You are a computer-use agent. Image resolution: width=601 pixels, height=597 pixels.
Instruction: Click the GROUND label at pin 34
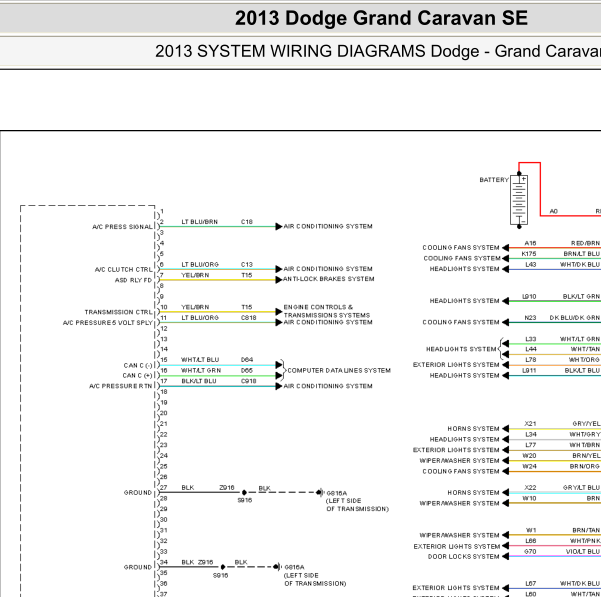click(x=138, y=567)
